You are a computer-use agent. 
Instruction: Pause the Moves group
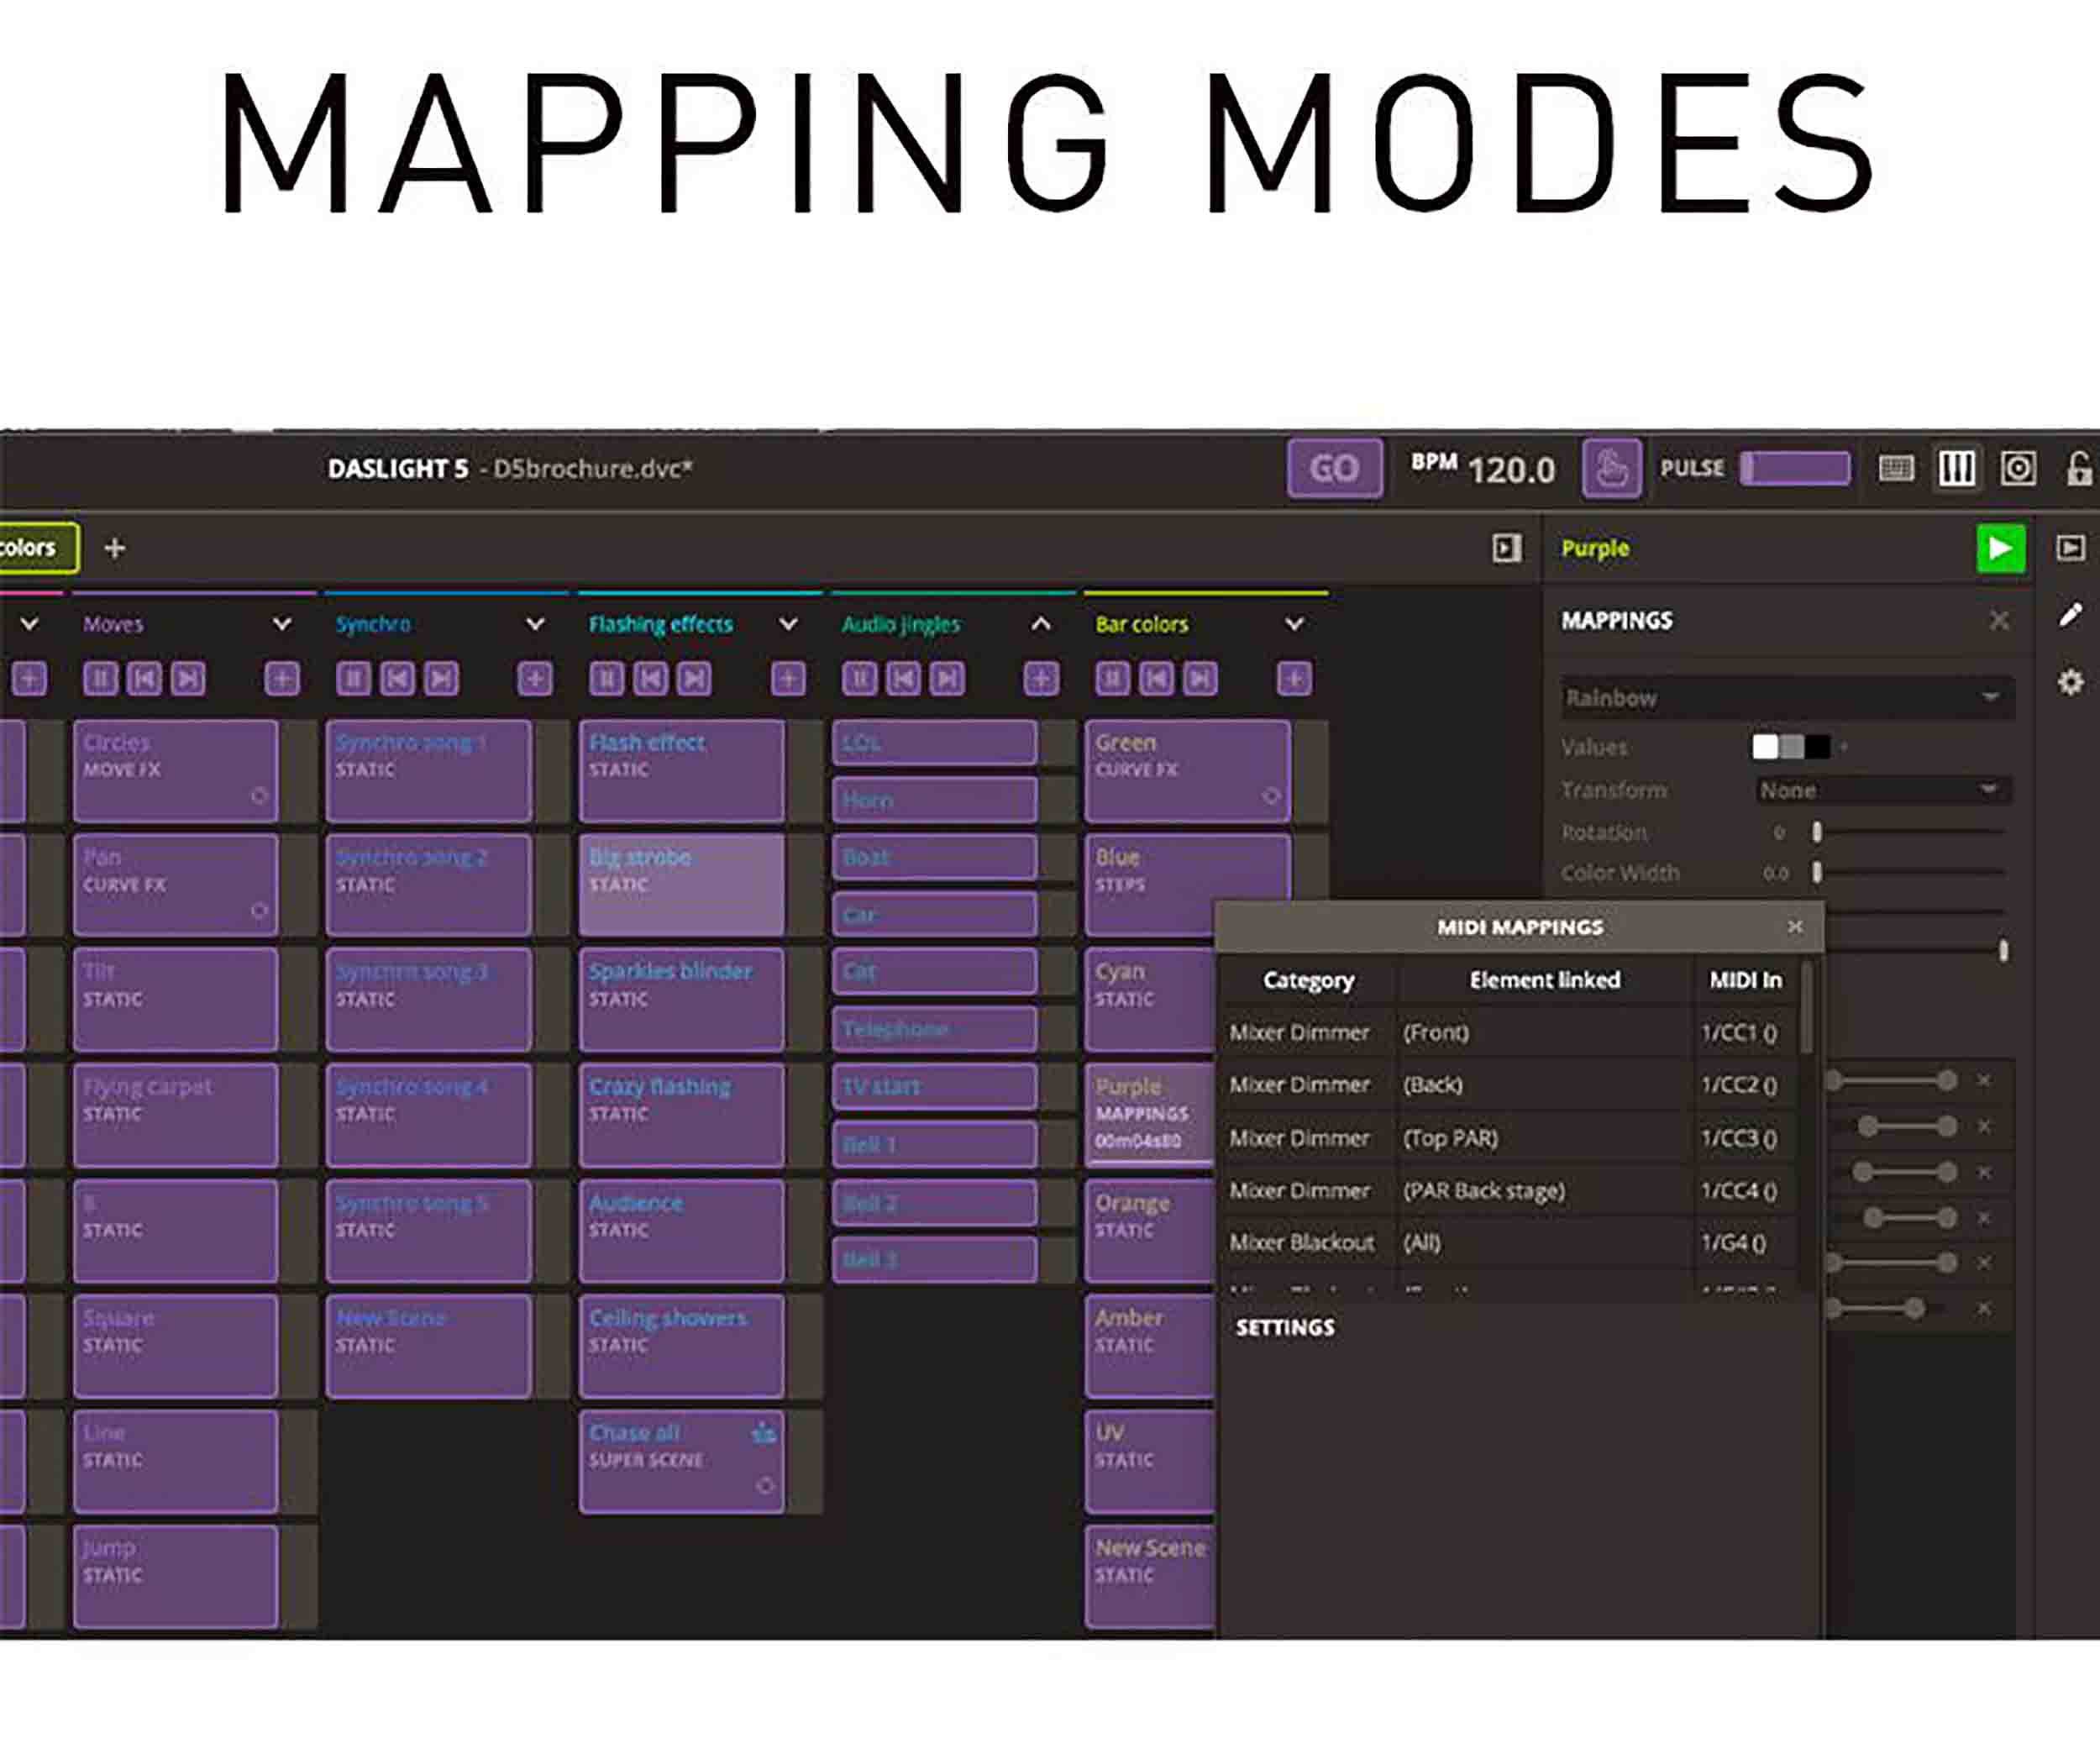click(x=100, y=679)
